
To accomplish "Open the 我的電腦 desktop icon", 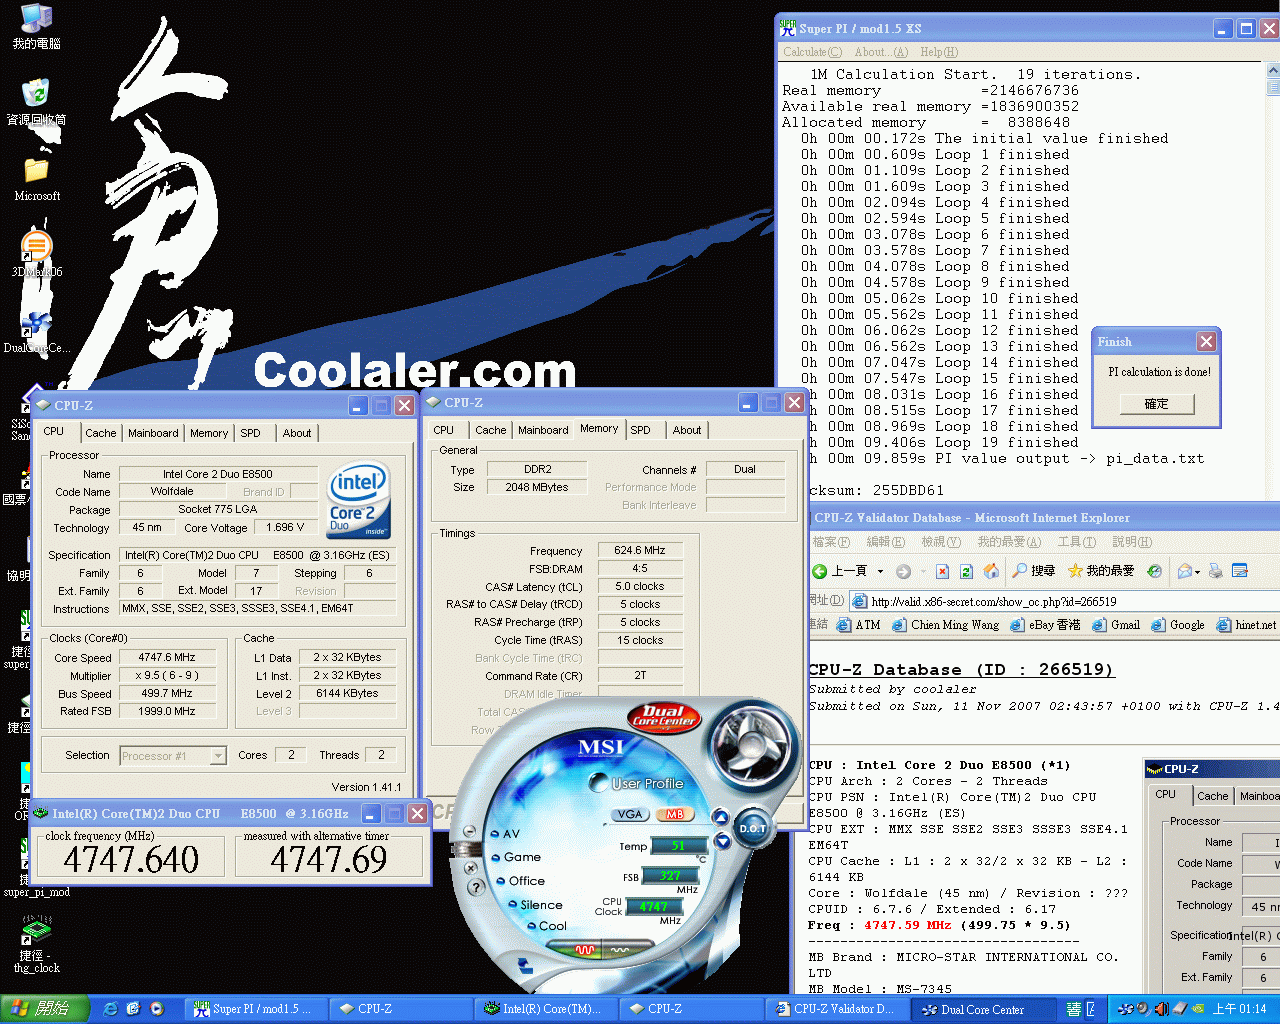I will point(37,27).
